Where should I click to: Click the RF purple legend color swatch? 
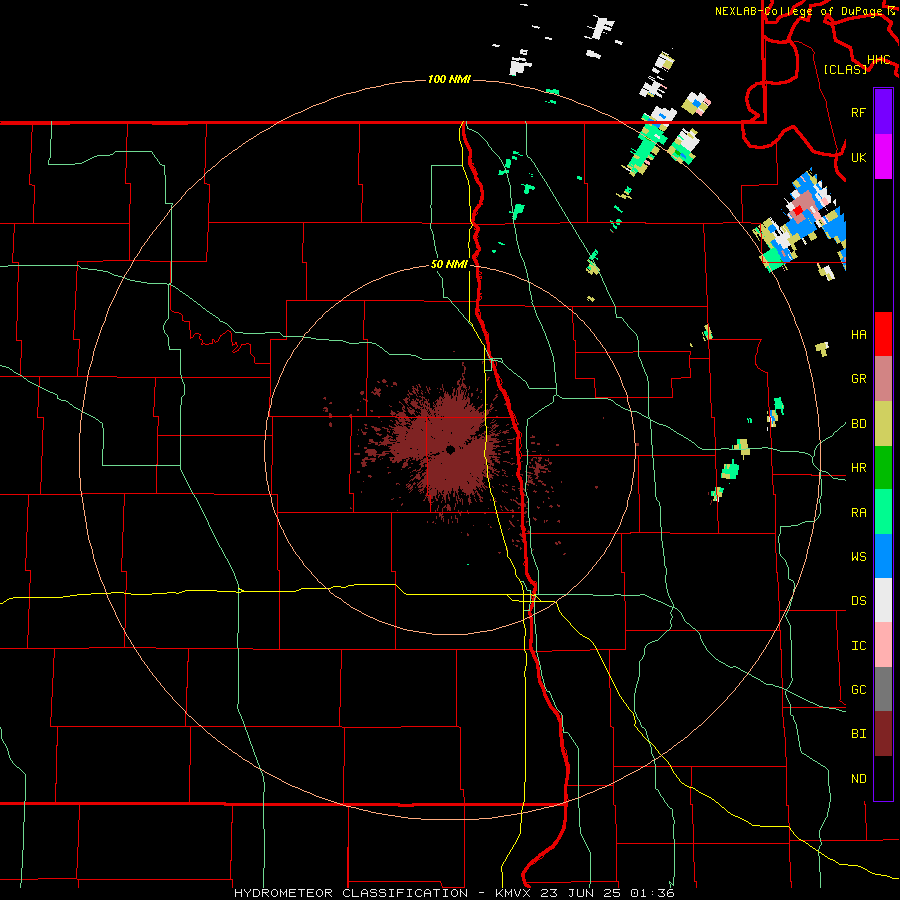point(883,112)
